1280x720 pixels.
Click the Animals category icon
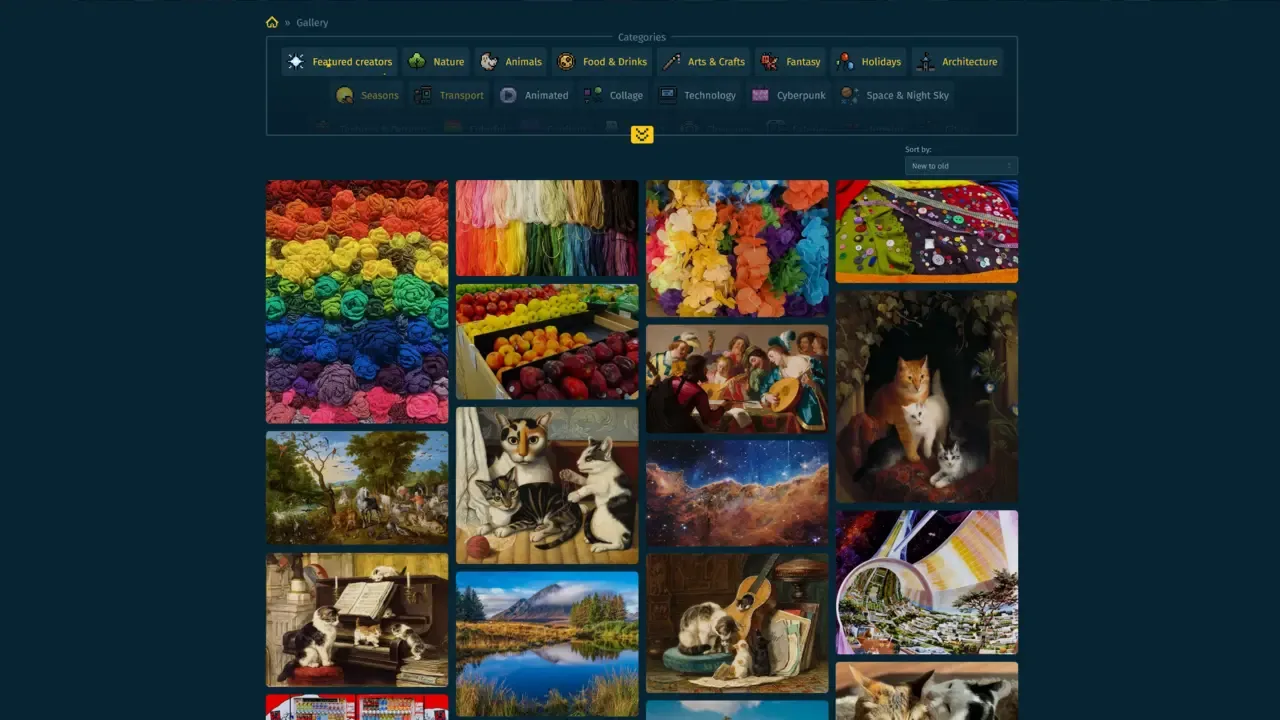click(x=489, y=62)
